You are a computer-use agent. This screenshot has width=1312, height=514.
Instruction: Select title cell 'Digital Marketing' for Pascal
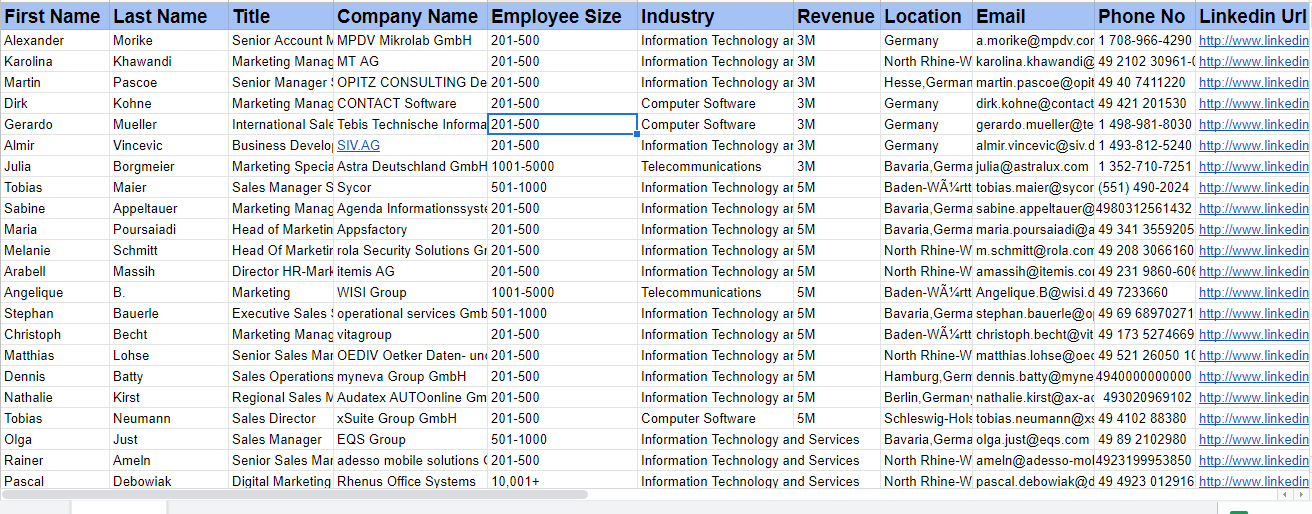click(282, 481)
